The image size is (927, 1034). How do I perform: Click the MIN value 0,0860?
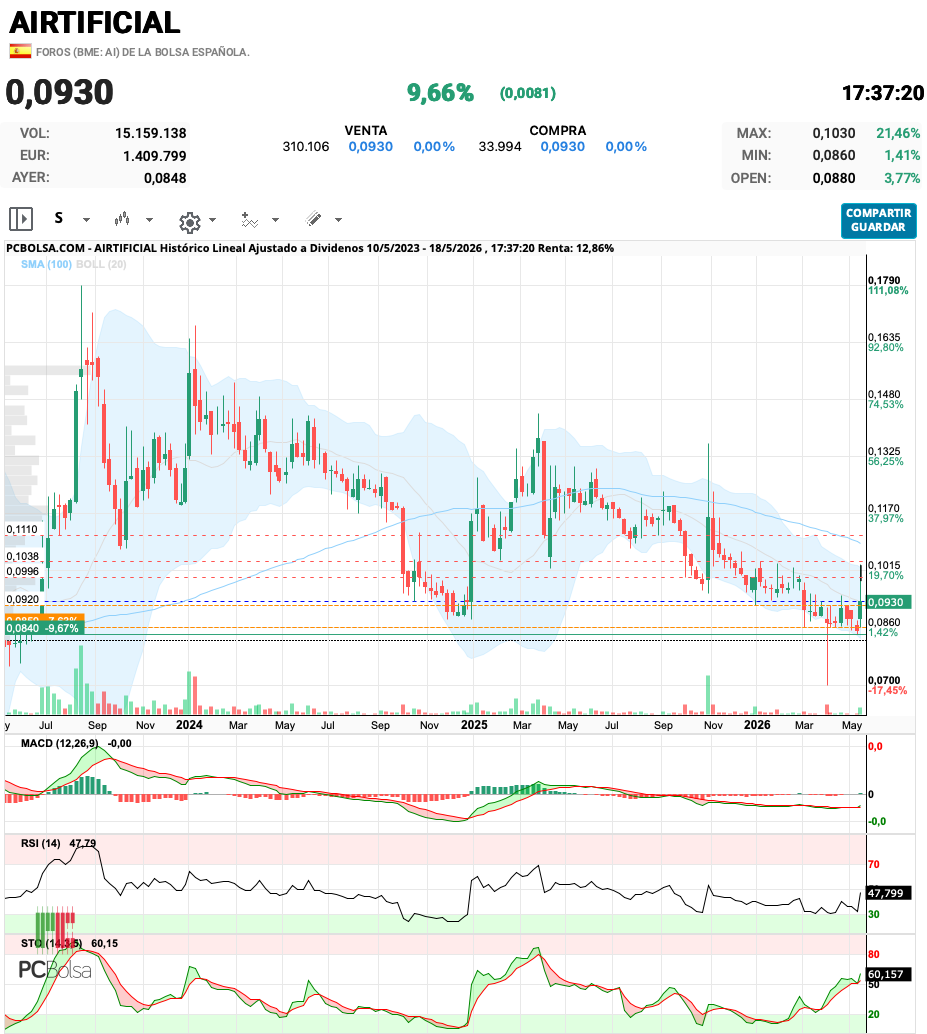(833, 156)
